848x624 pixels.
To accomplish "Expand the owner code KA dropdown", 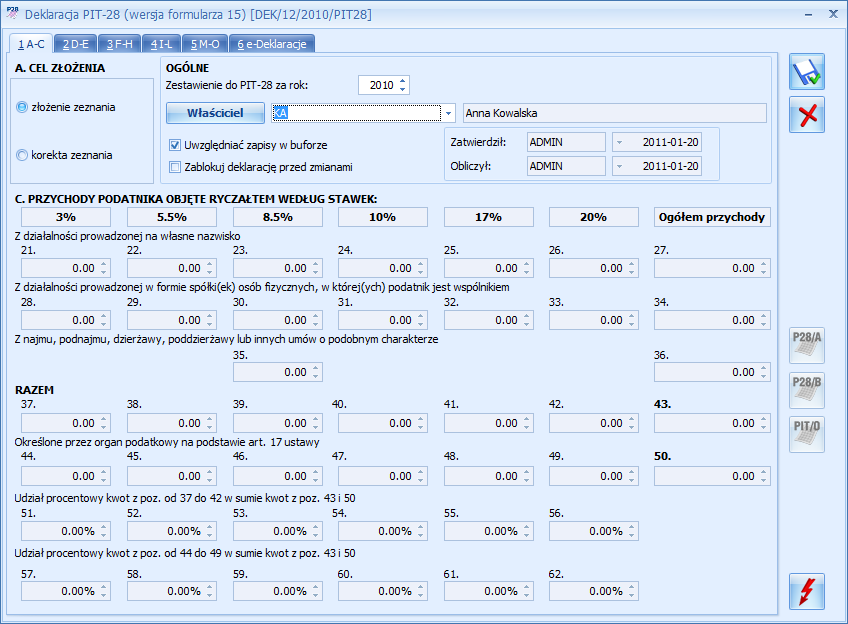I will click(x=448, y=113).
